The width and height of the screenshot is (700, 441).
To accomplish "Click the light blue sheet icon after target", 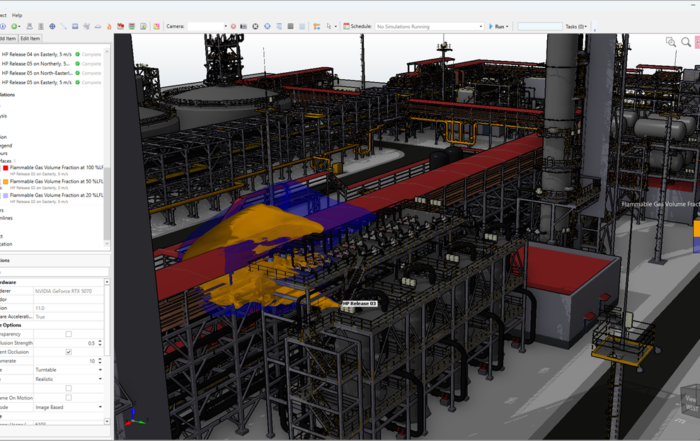I will pos(279,26).
